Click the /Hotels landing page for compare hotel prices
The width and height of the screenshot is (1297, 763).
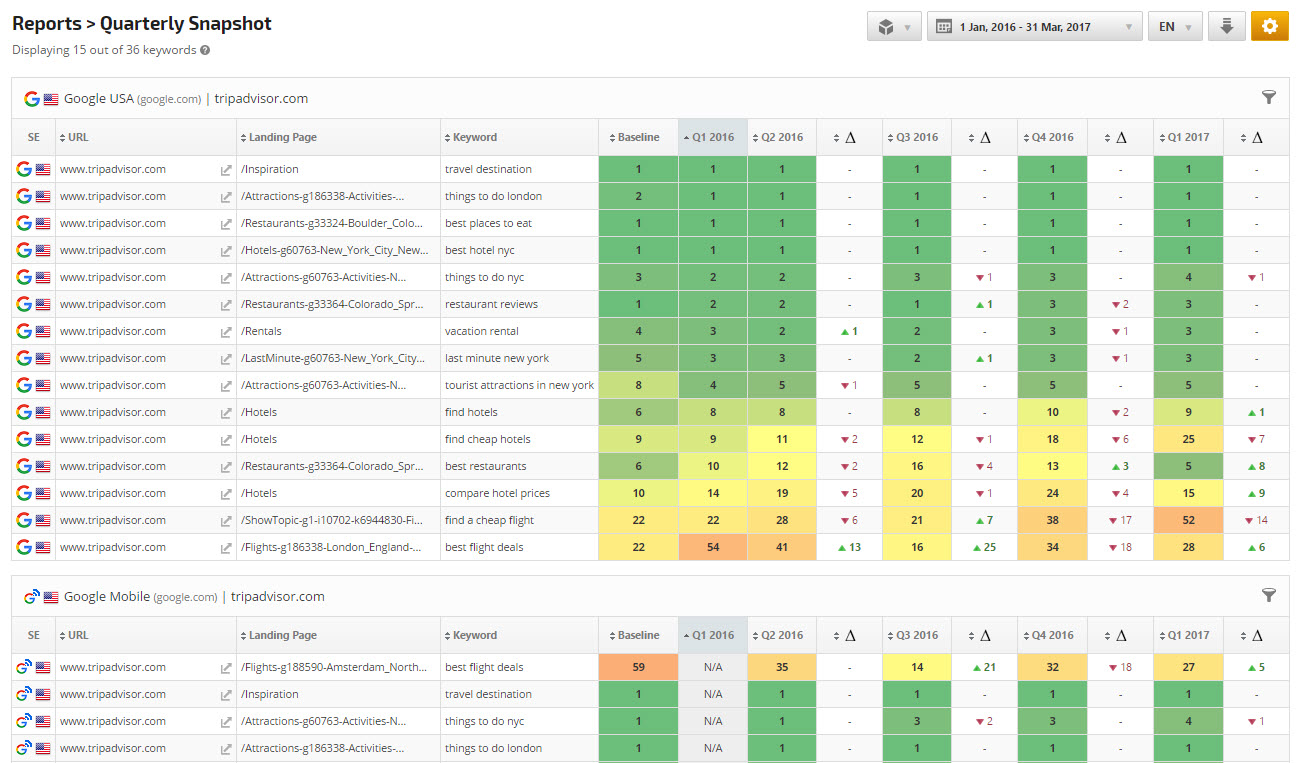pyautogui.click(x=259, y=493)
